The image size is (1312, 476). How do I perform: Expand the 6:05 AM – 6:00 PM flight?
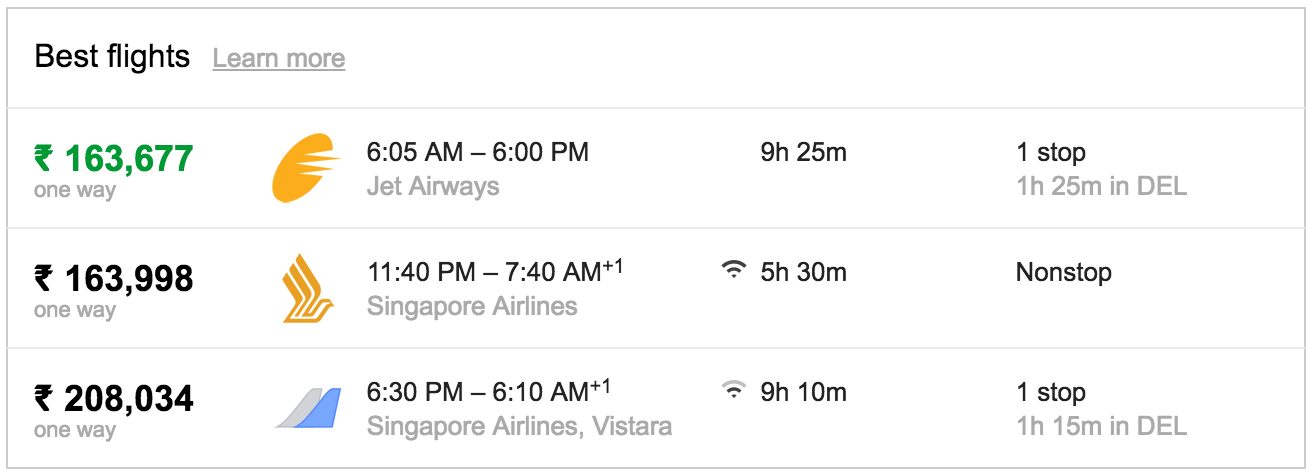pos(656,169)
